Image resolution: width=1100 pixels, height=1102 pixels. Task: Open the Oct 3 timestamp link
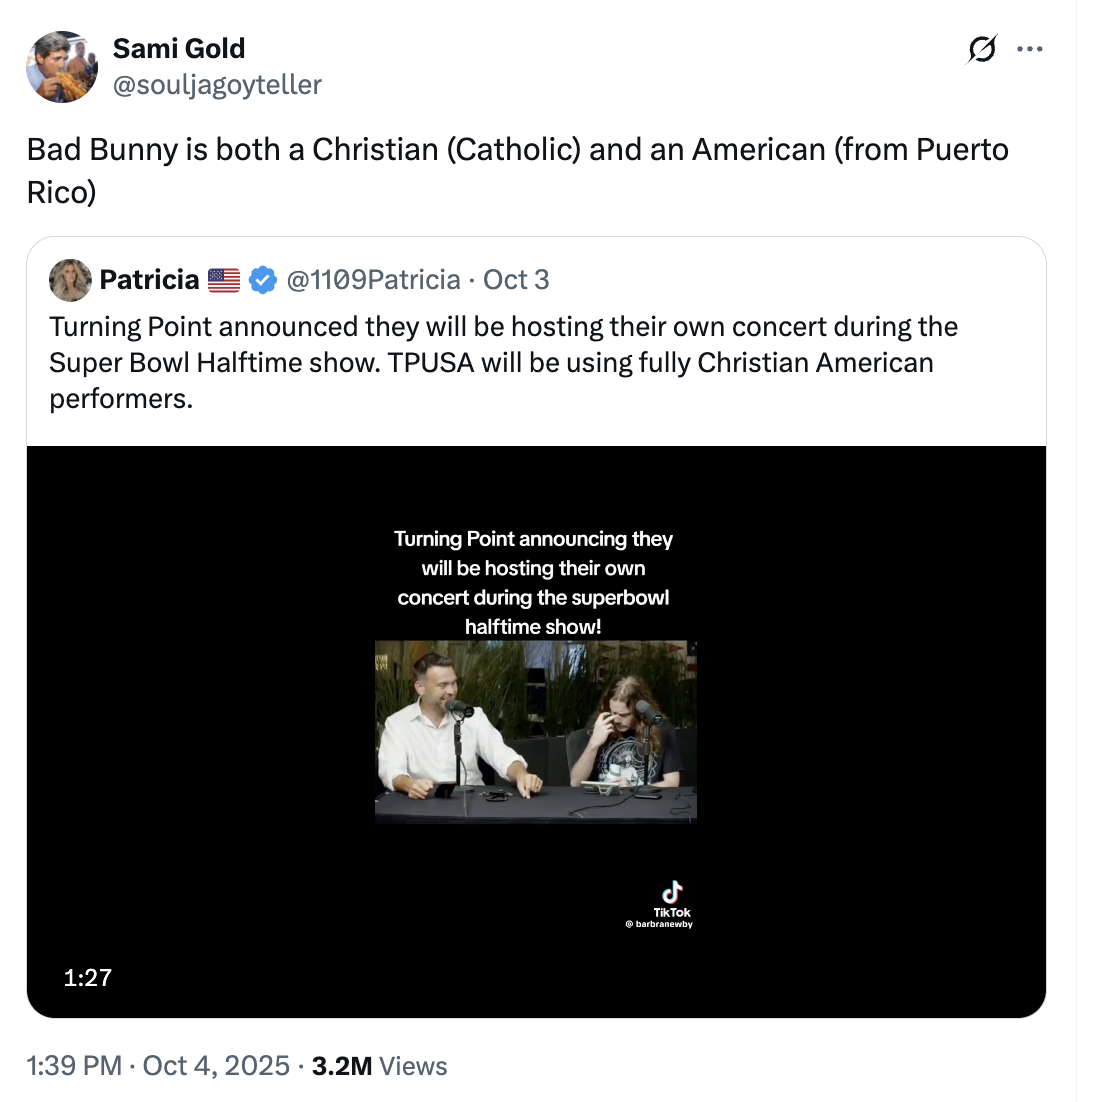[516, 280]
